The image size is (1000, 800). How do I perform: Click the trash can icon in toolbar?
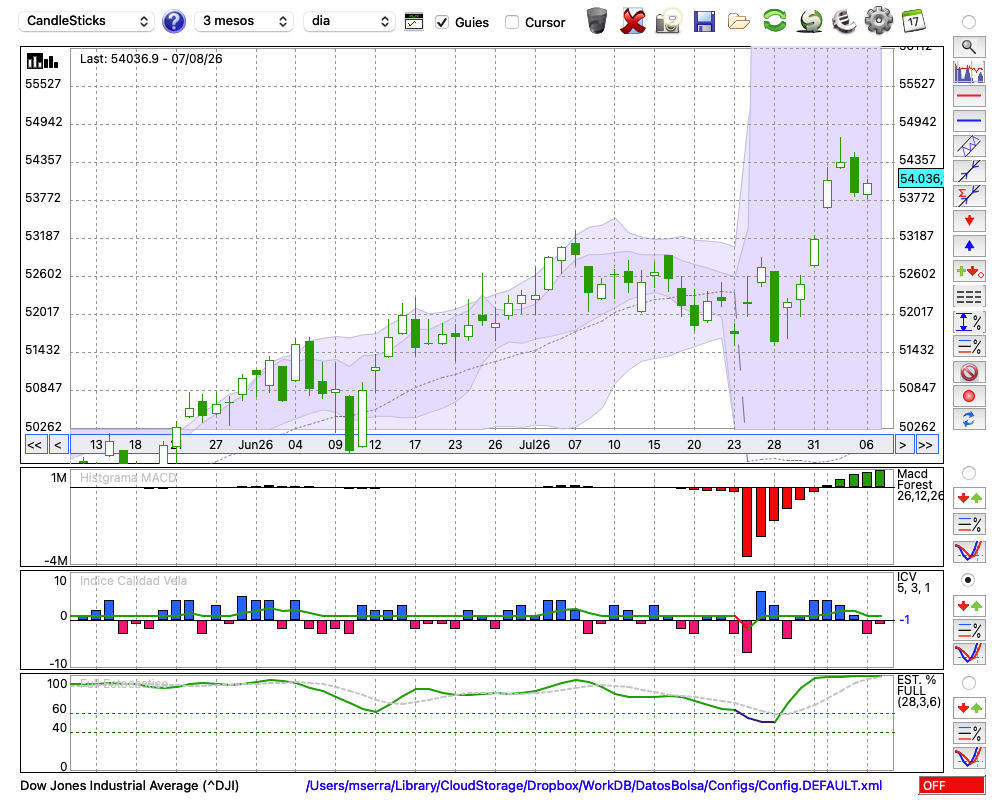pos(596,21)
